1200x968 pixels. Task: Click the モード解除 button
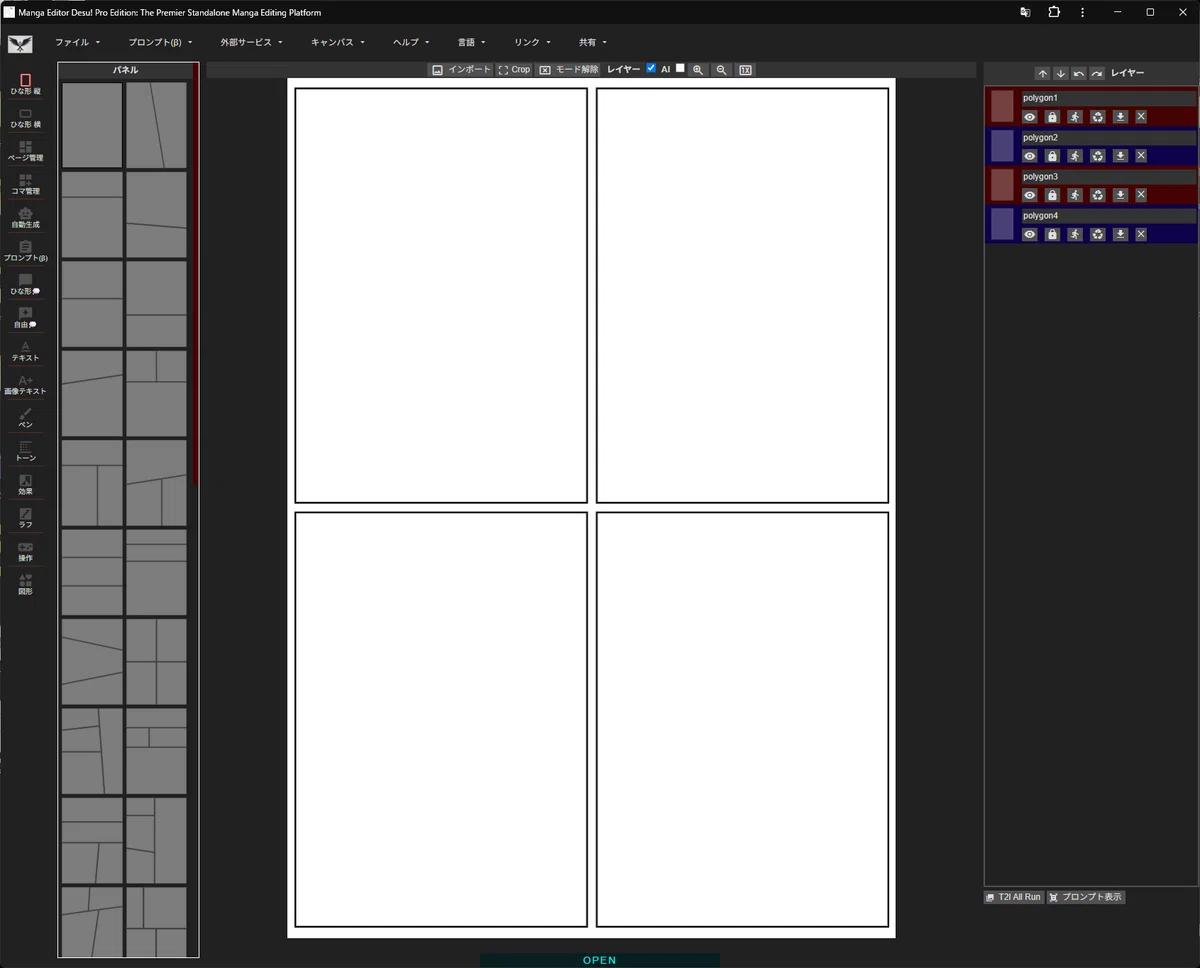point(568,70)
